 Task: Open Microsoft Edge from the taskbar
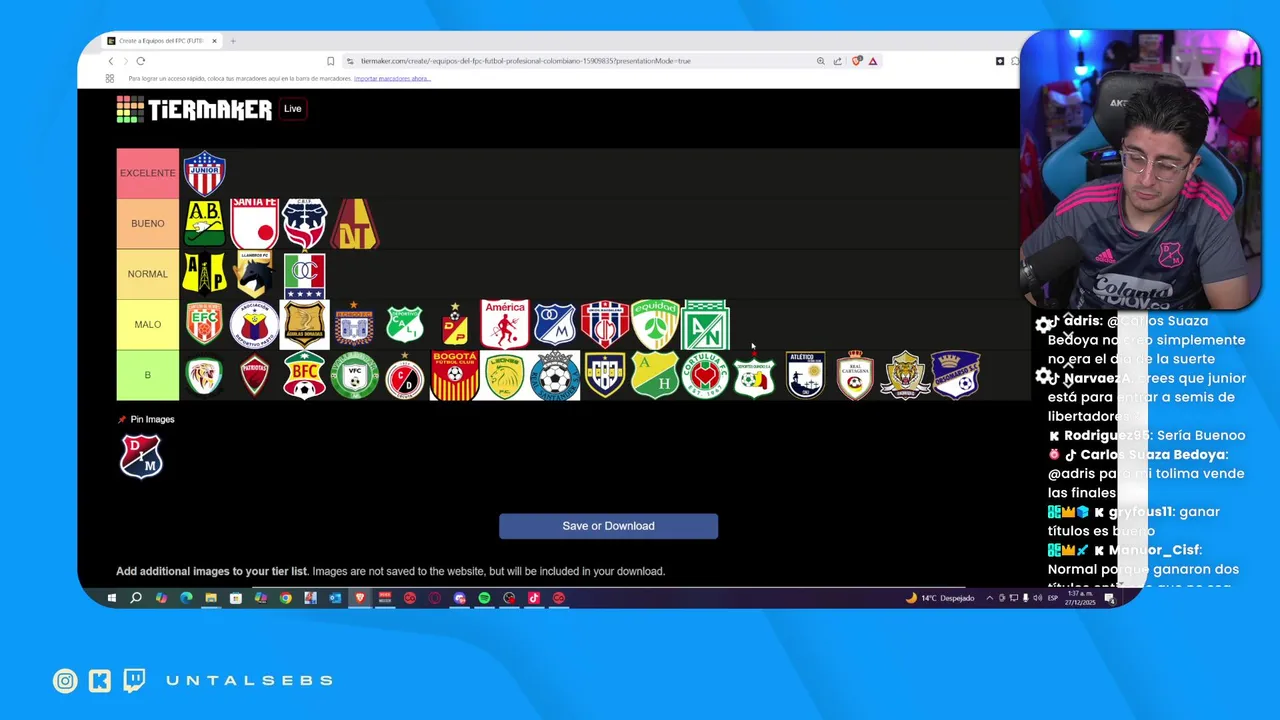click(x=186, y=598)
